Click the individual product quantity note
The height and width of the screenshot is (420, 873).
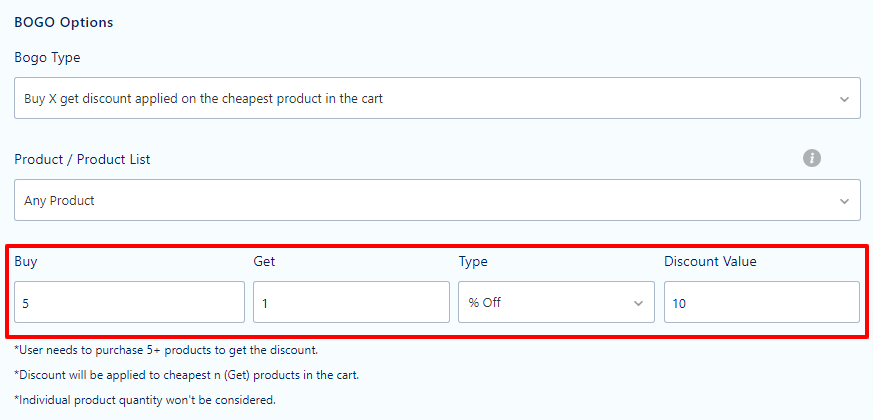(x=145, y=399)
